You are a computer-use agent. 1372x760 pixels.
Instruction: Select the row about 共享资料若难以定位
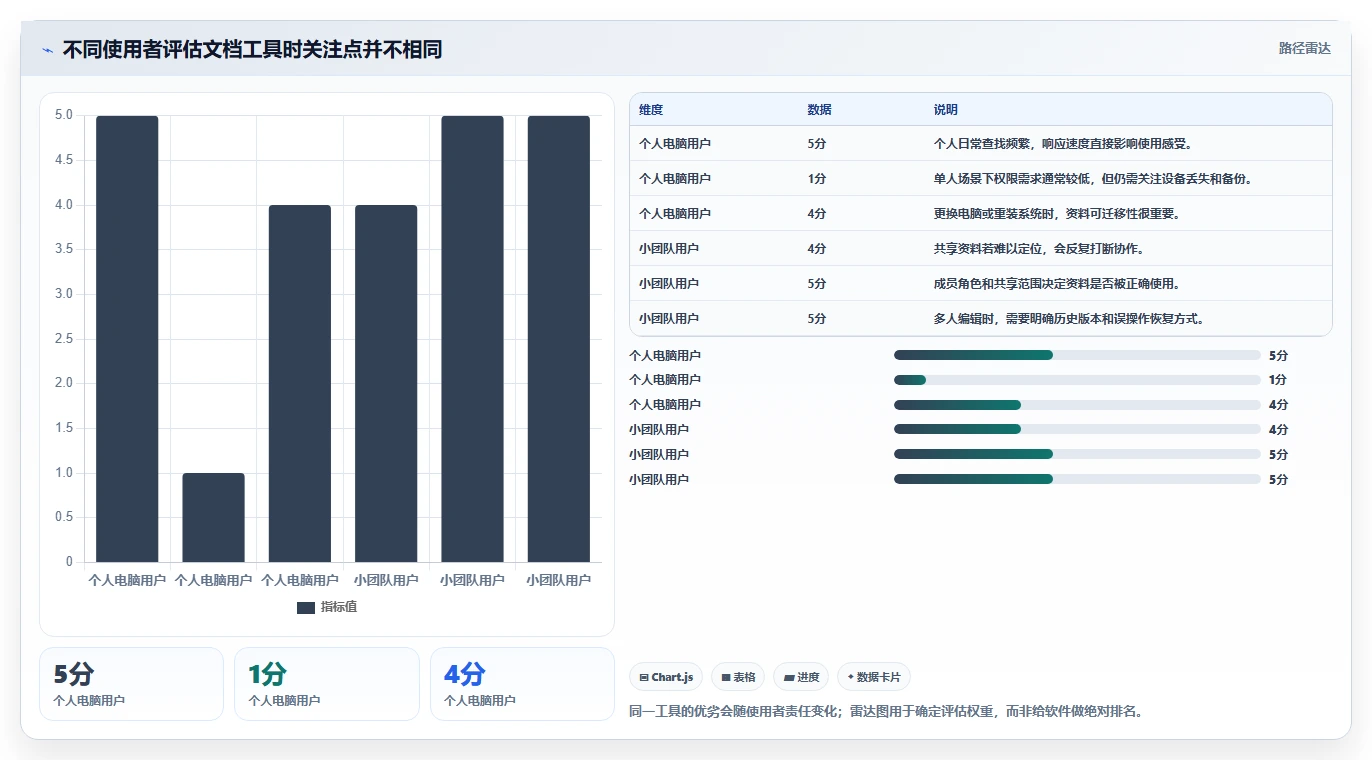pos(981,249)
